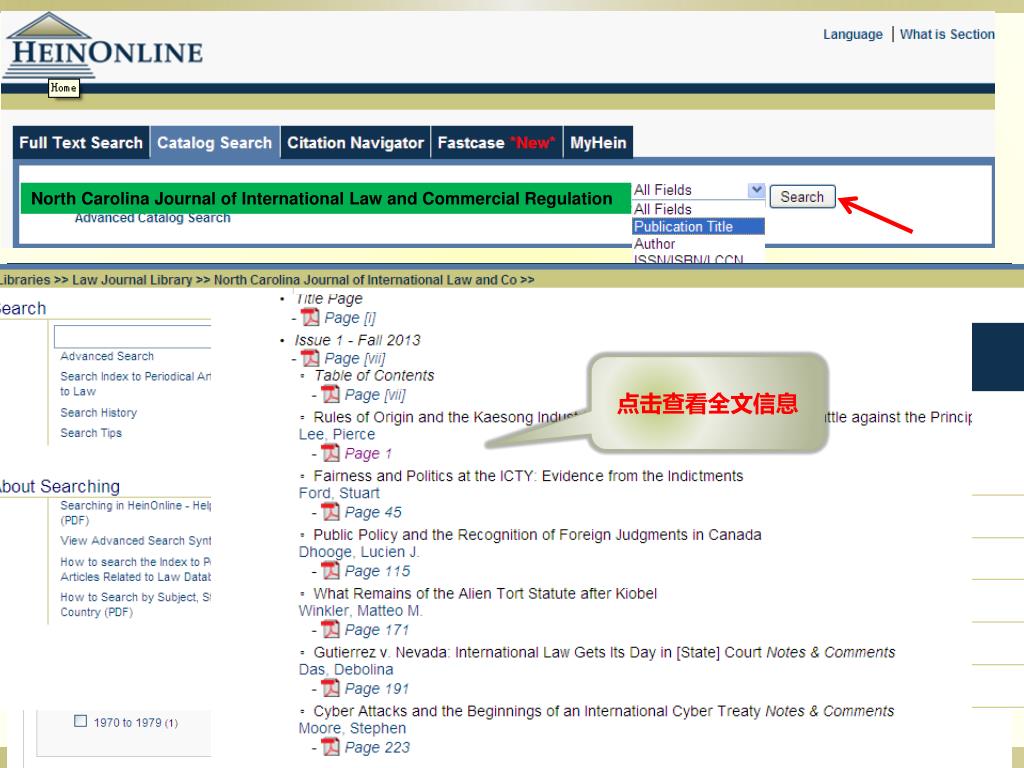Viewport: 1024px width, 768px height.
Task: Open View Advanced Search Syntax link
Action: click(135, 541)
